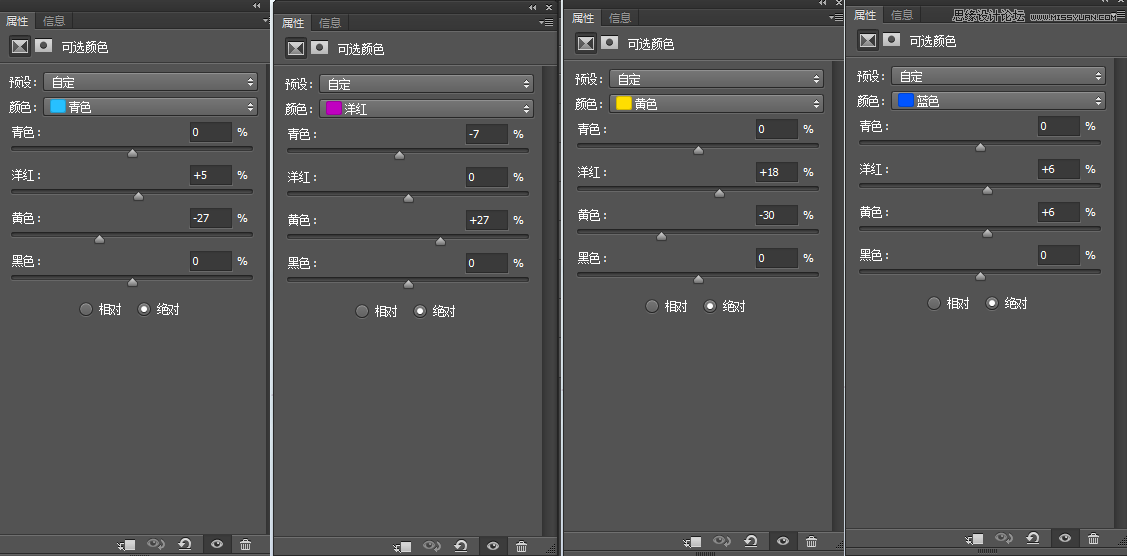Click the delete adjustment icon in the Blue (蓝色) panel
This screenshot has height=556, width=1127.
click(1094, 538)
